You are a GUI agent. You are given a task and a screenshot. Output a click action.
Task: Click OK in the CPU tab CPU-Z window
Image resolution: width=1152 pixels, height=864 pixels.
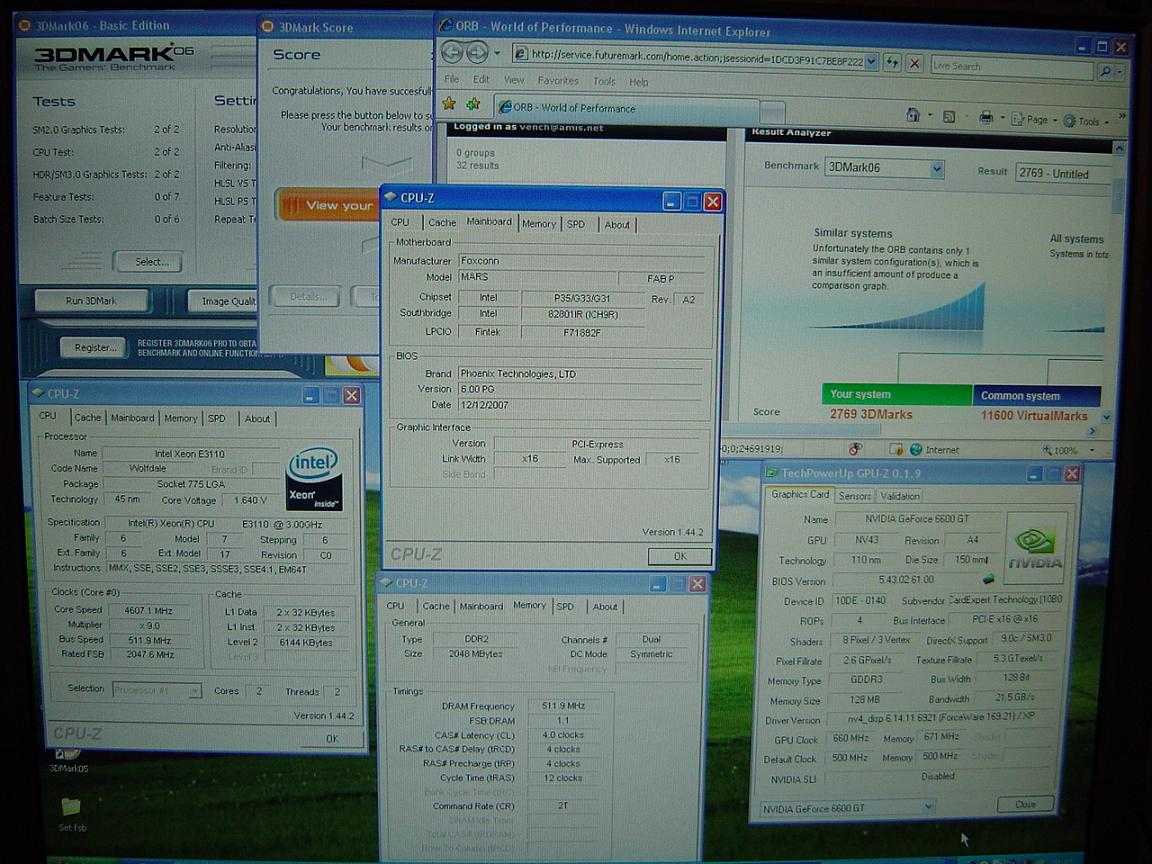pos(331,738)
